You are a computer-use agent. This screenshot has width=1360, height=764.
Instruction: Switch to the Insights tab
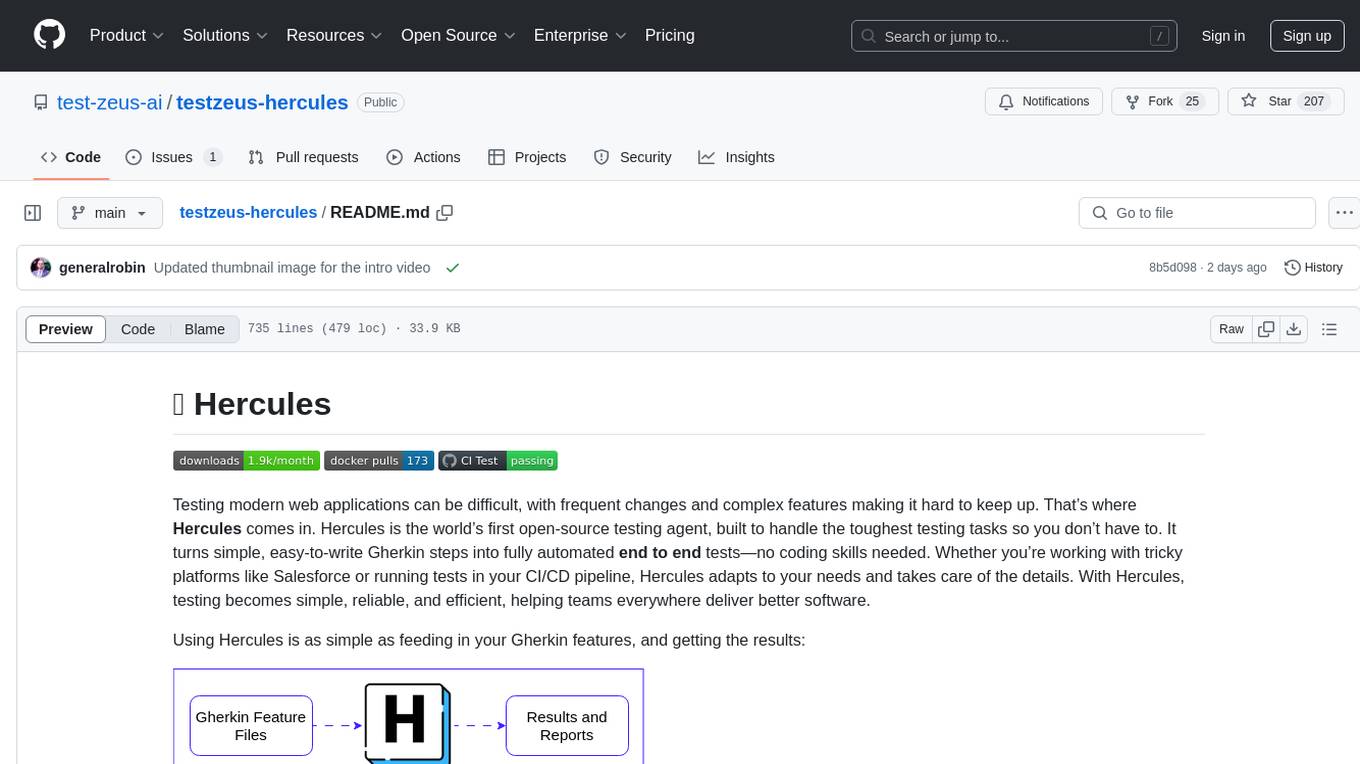click(736, 157)
